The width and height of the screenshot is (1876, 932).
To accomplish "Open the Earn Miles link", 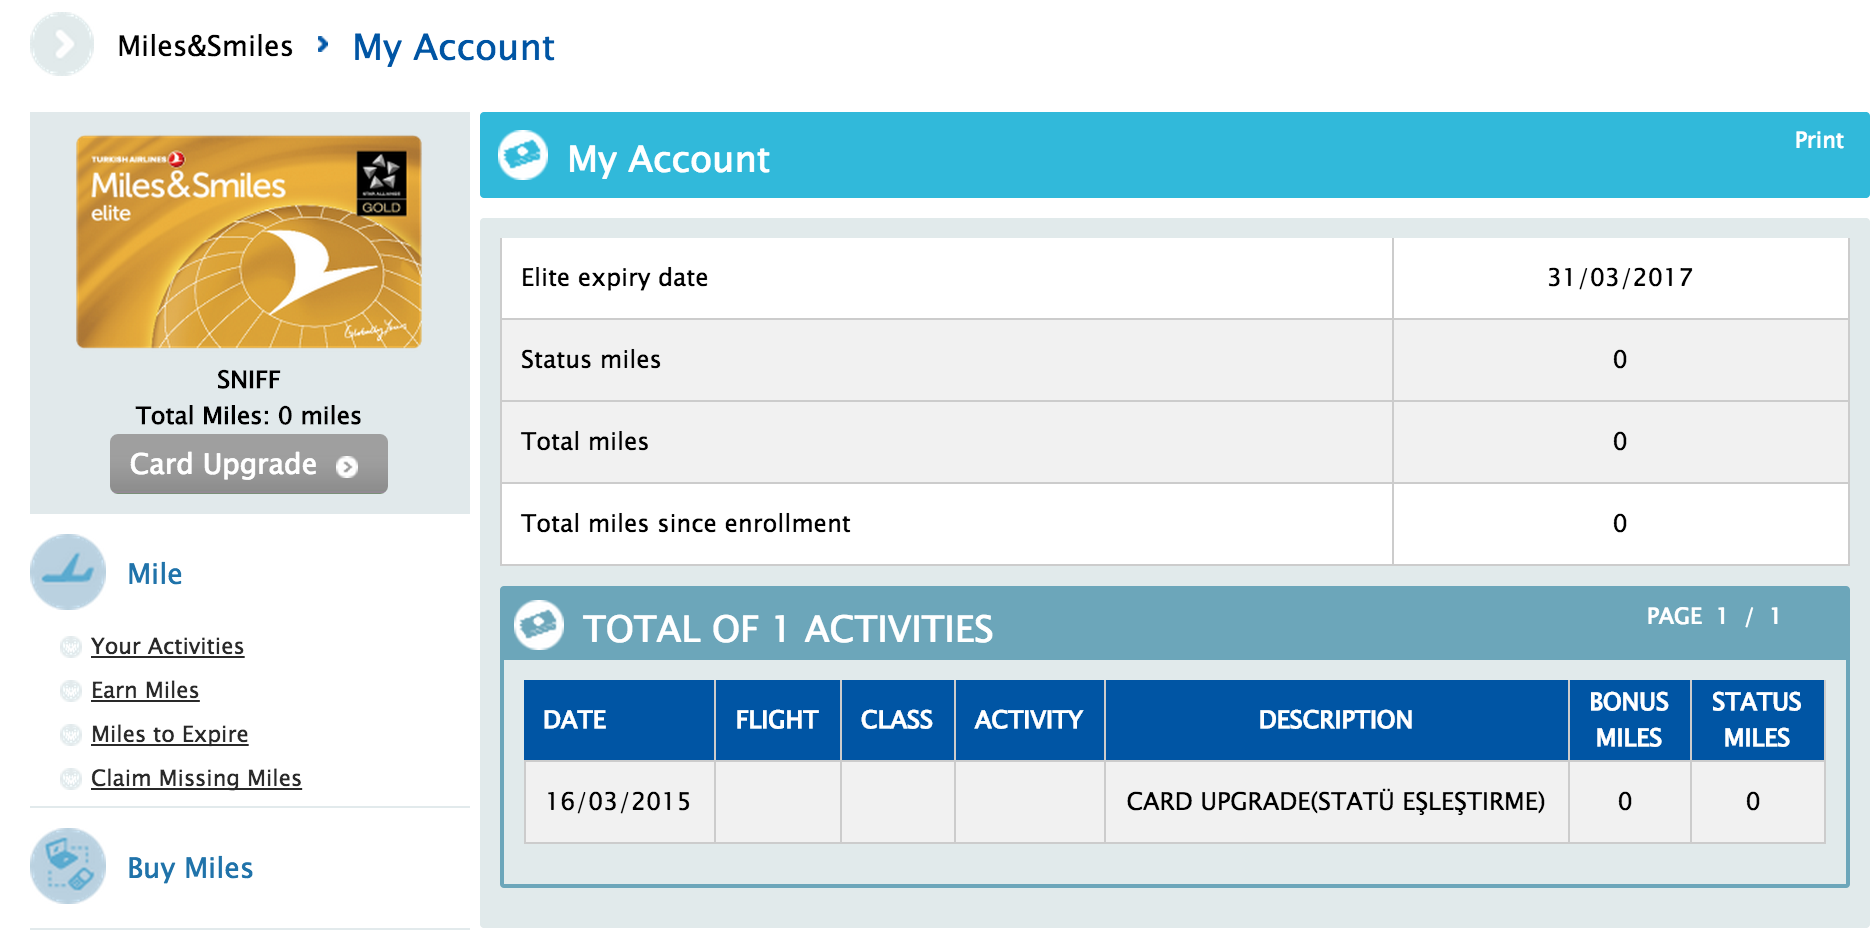I will 145,691.
